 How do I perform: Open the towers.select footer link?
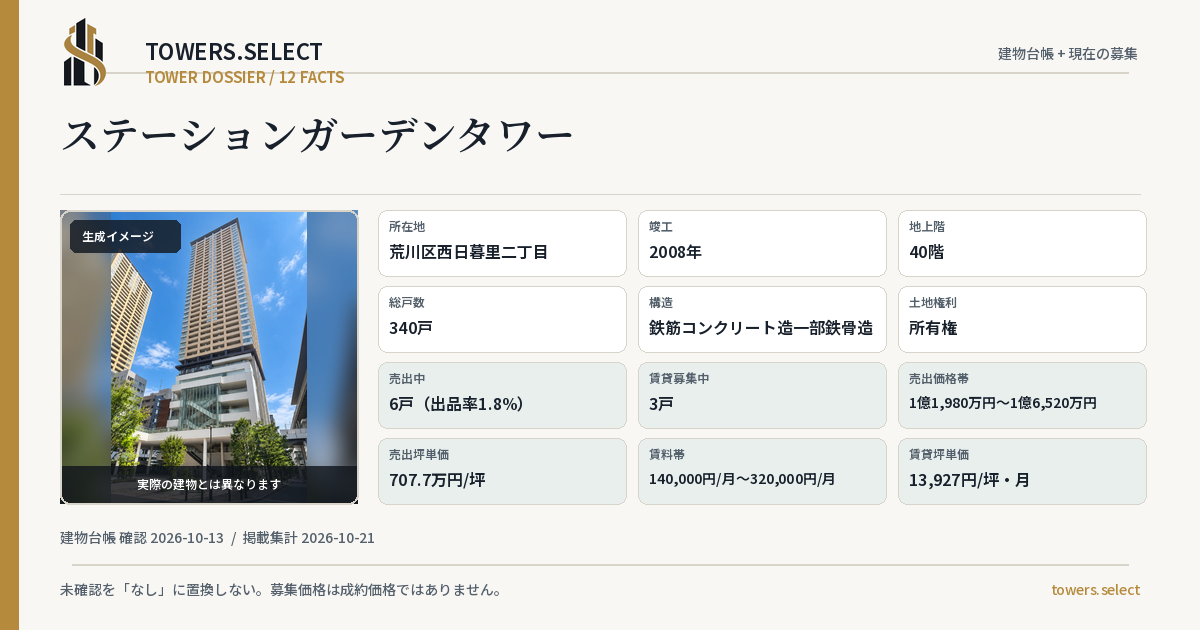[x=1095, y=590]
